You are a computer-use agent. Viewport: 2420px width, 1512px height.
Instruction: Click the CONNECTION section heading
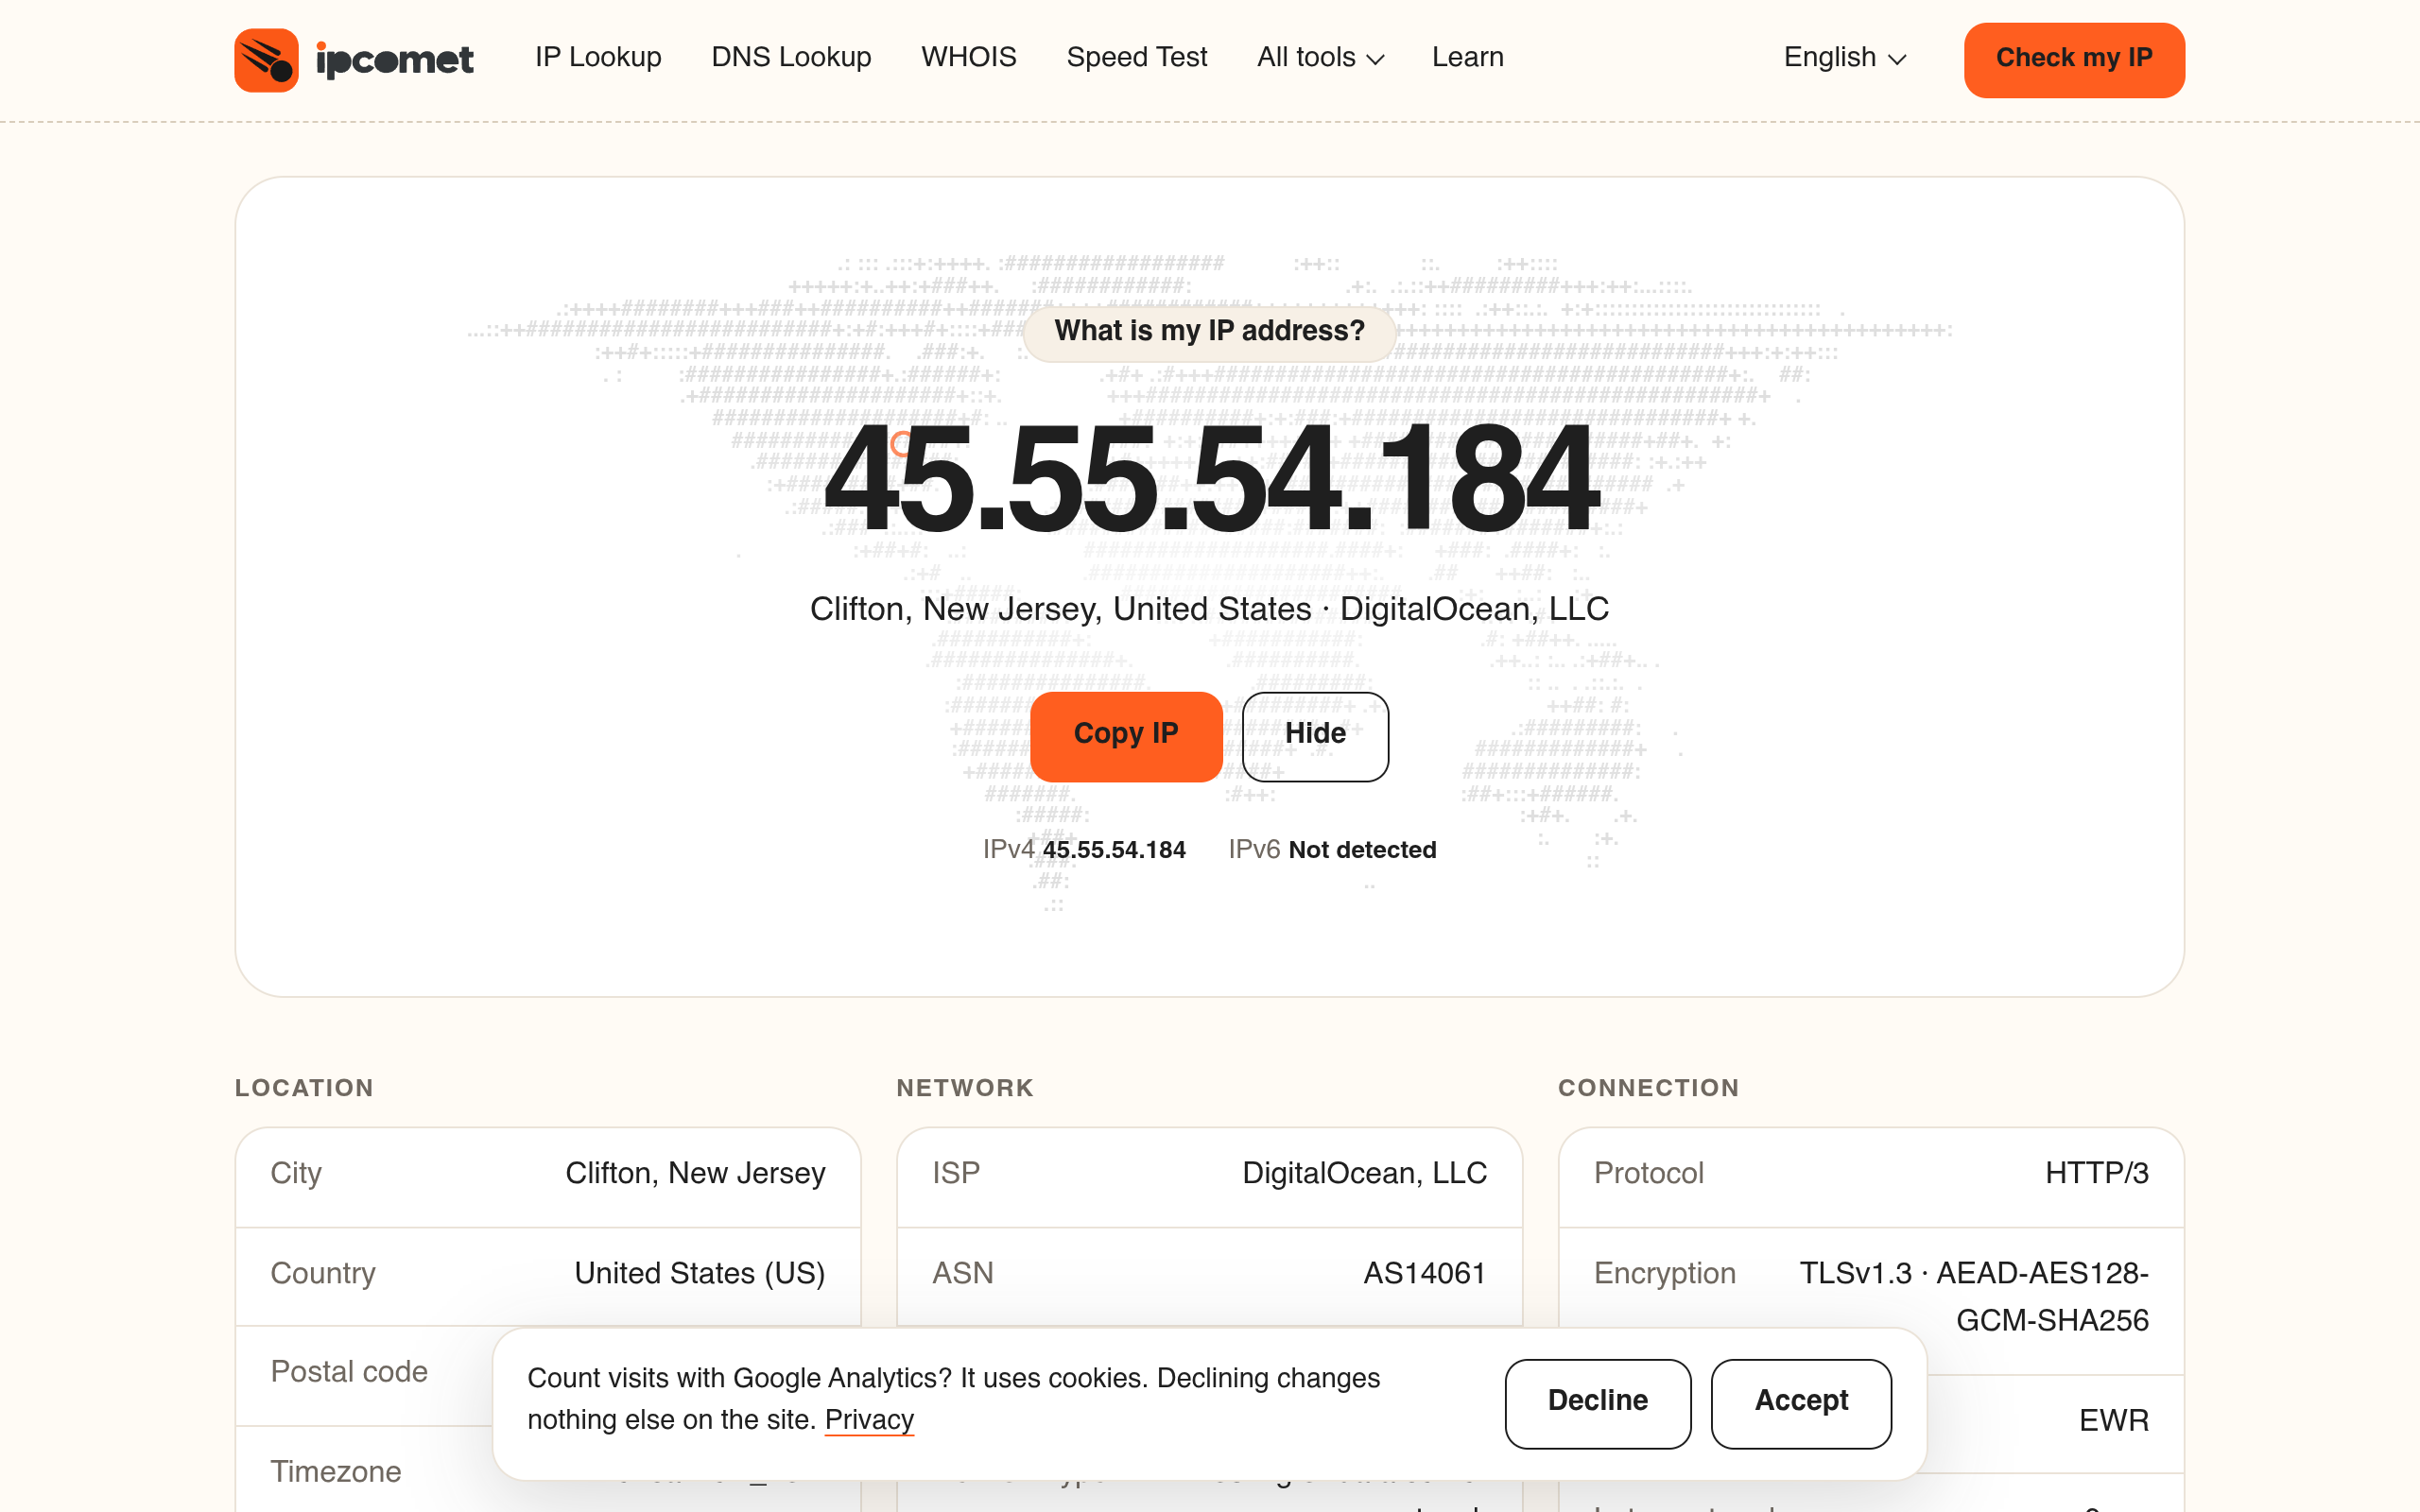click(1649, 1088)
